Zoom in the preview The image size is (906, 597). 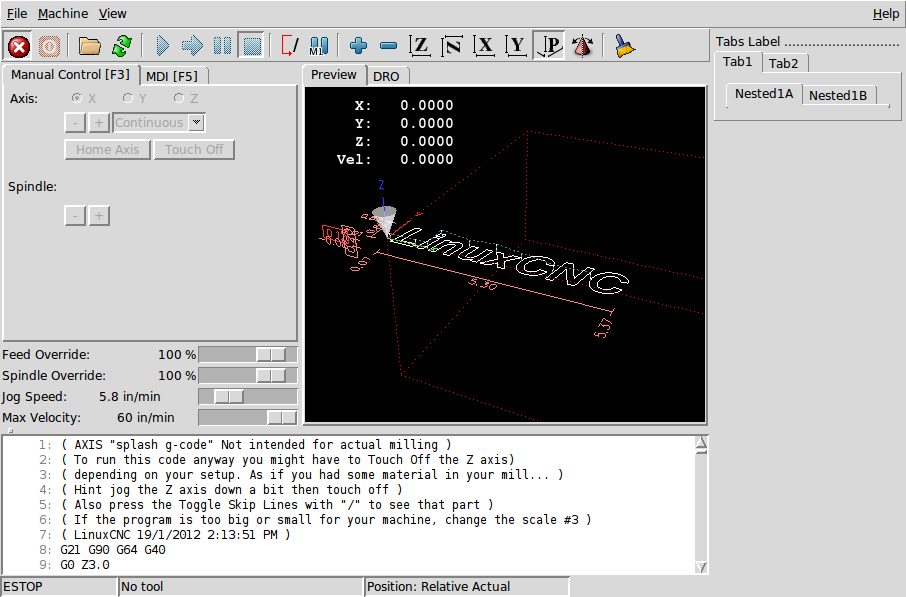point(358,46)
